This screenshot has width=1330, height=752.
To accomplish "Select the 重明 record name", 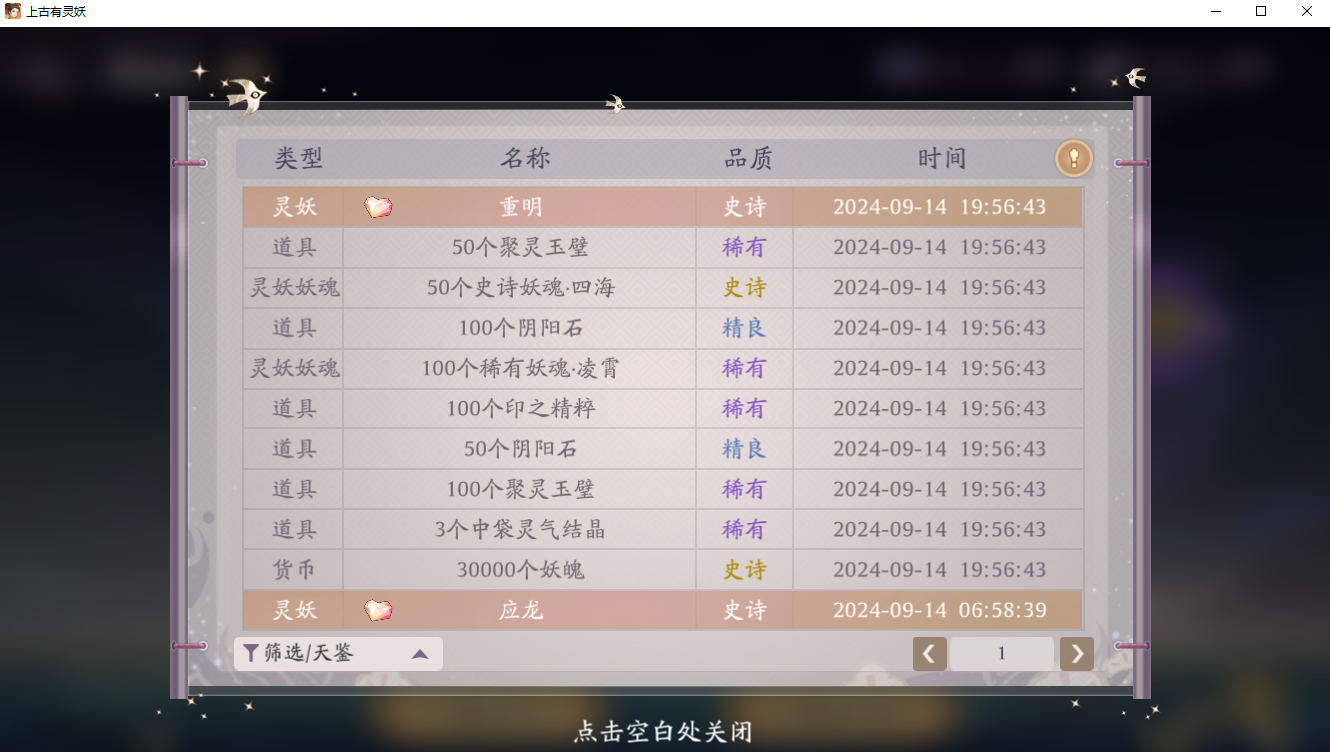I will [x=521, y=207].
